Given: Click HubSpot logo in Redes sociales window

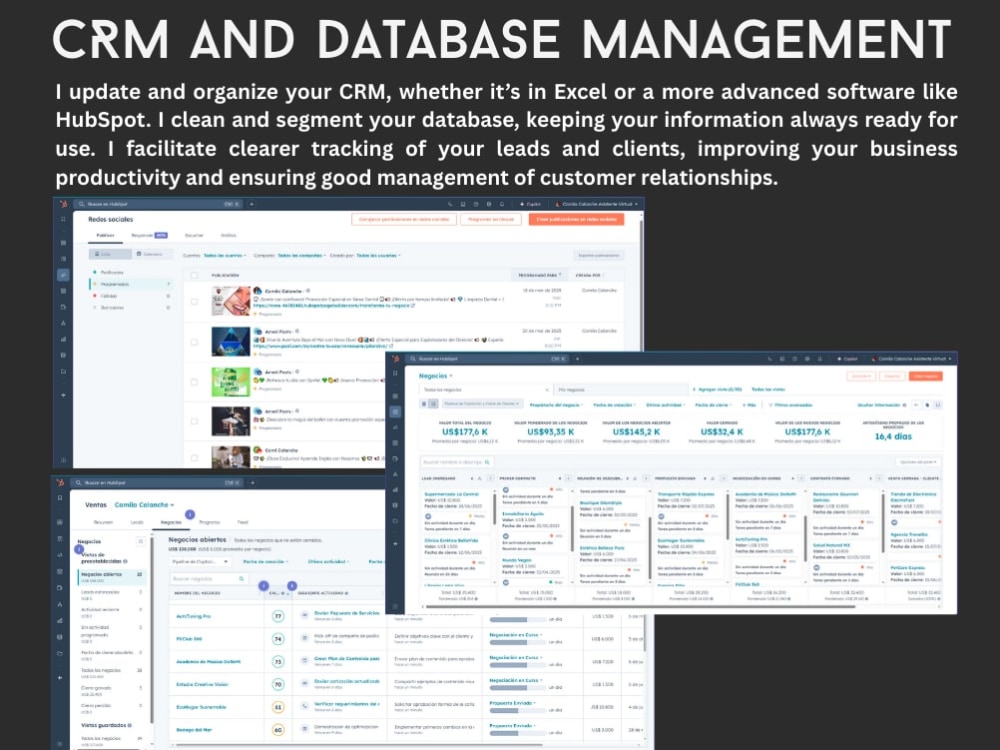Looking at the screenshot, I should point(62,204).
